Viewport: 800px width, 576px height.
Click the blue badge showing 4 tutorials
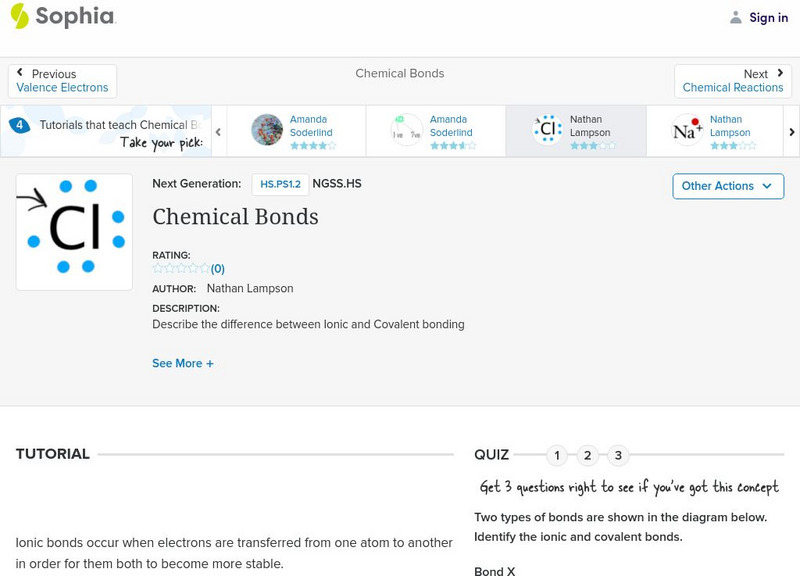point(19,125)
